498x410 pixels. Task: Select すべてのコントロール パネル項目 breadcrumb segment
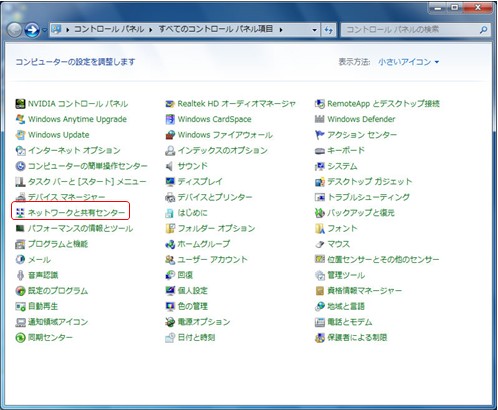[215, 29]
